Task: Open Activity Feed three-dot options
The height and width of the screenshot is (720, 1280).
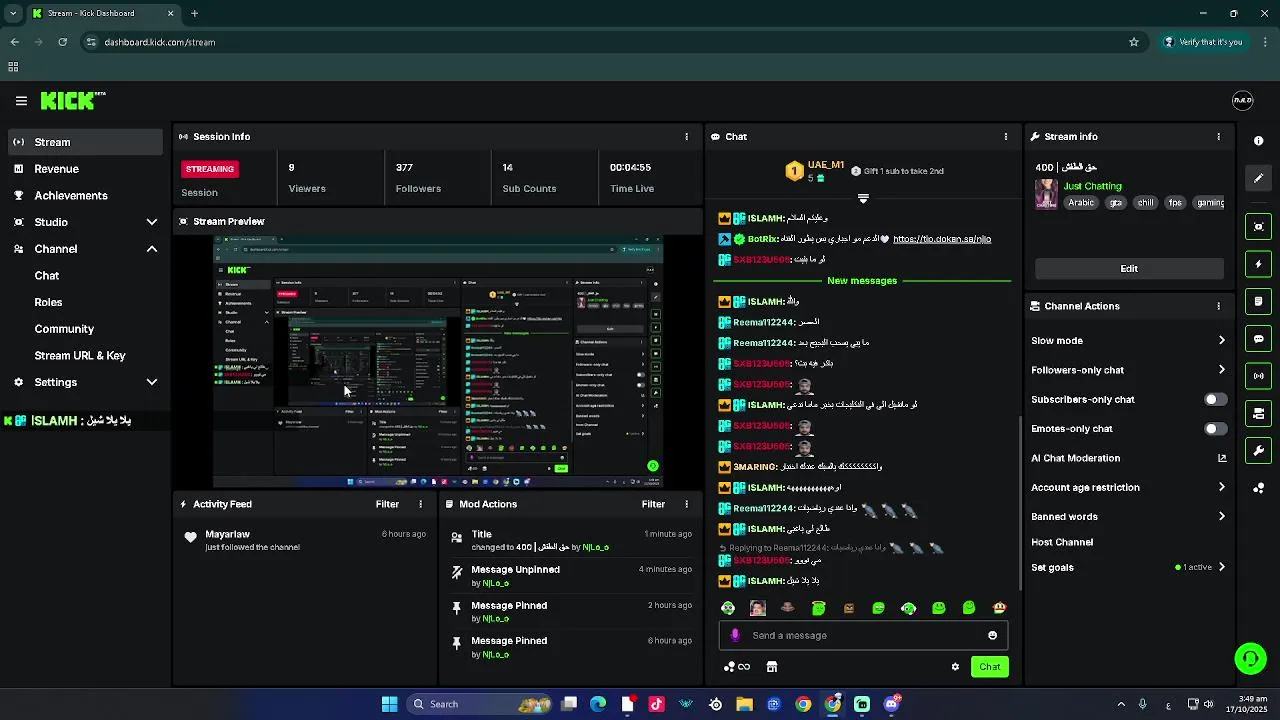Action: [x=420, y=505]
